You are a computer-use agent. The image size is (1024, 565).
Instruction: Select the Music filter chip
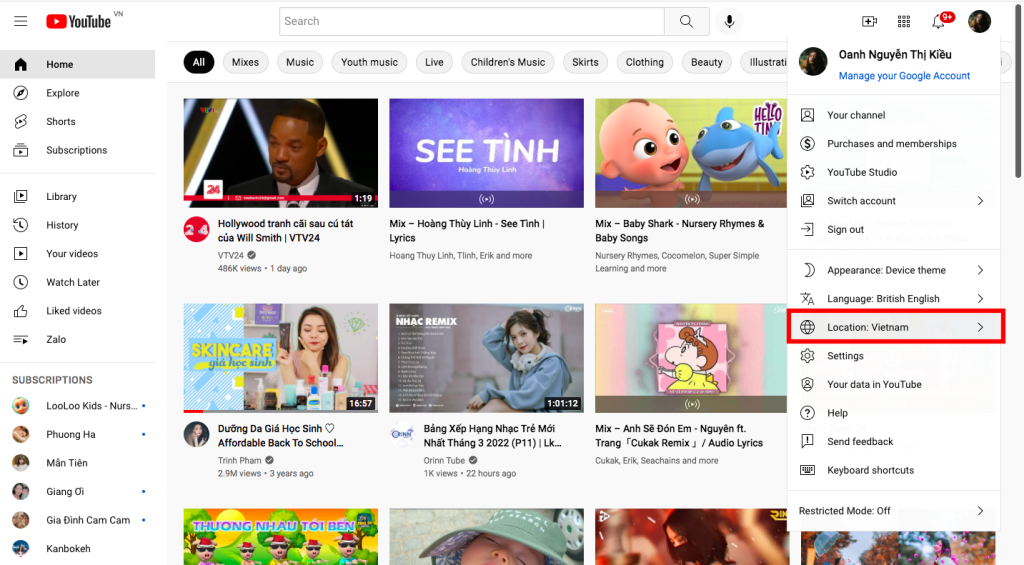300,62
